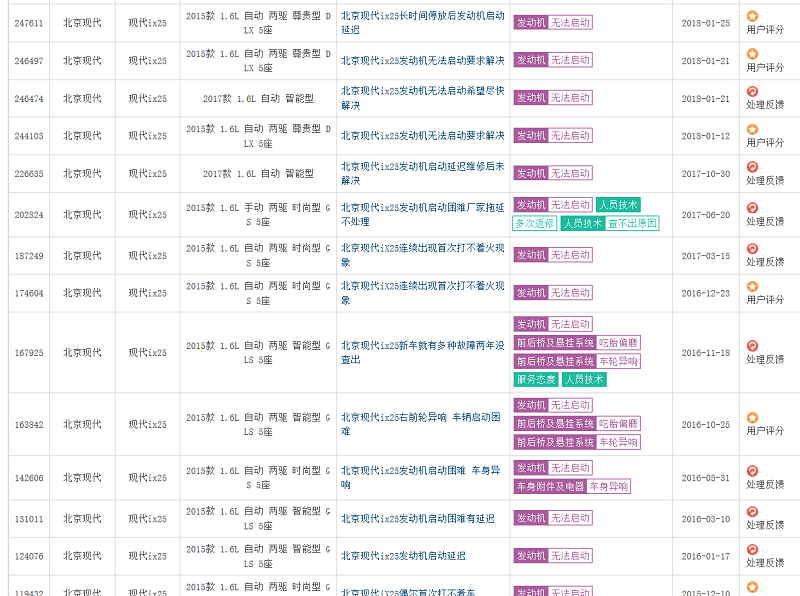Click the 车身异响 tag in row 142606

coord(608,487)
